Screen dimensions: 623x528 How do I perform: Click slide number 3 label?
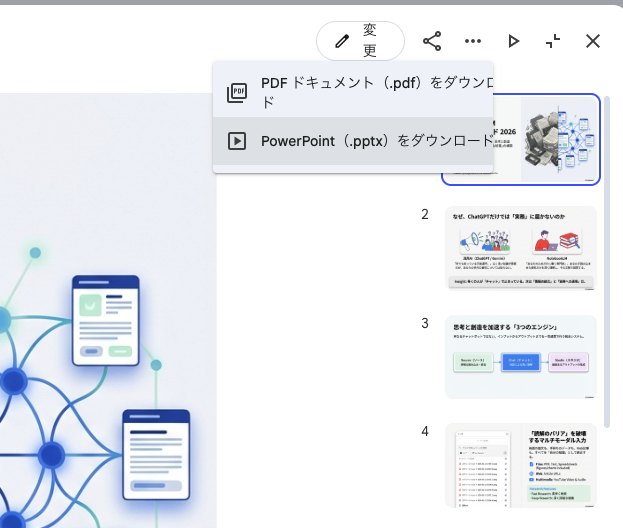tap(425, 323)
